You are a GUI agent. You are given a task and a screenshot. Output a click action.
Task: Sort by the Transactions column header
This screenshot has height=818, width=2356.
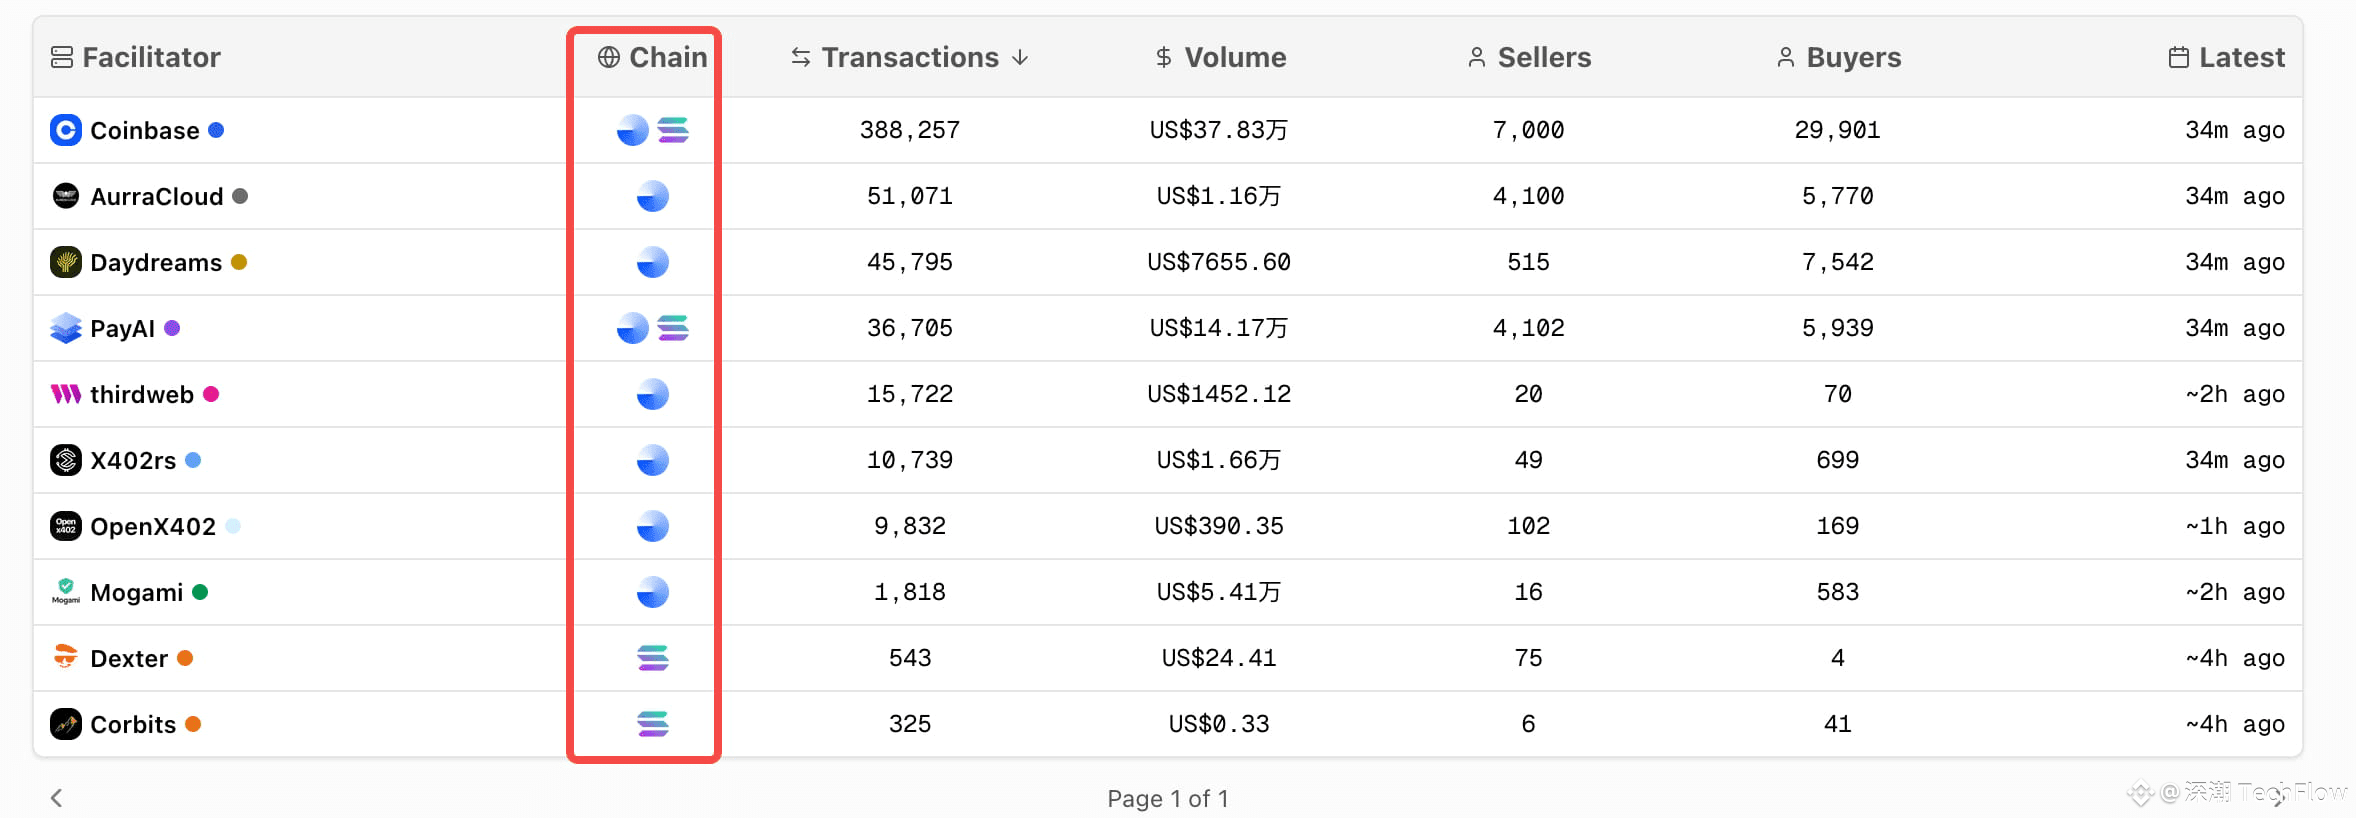(909, 57)
